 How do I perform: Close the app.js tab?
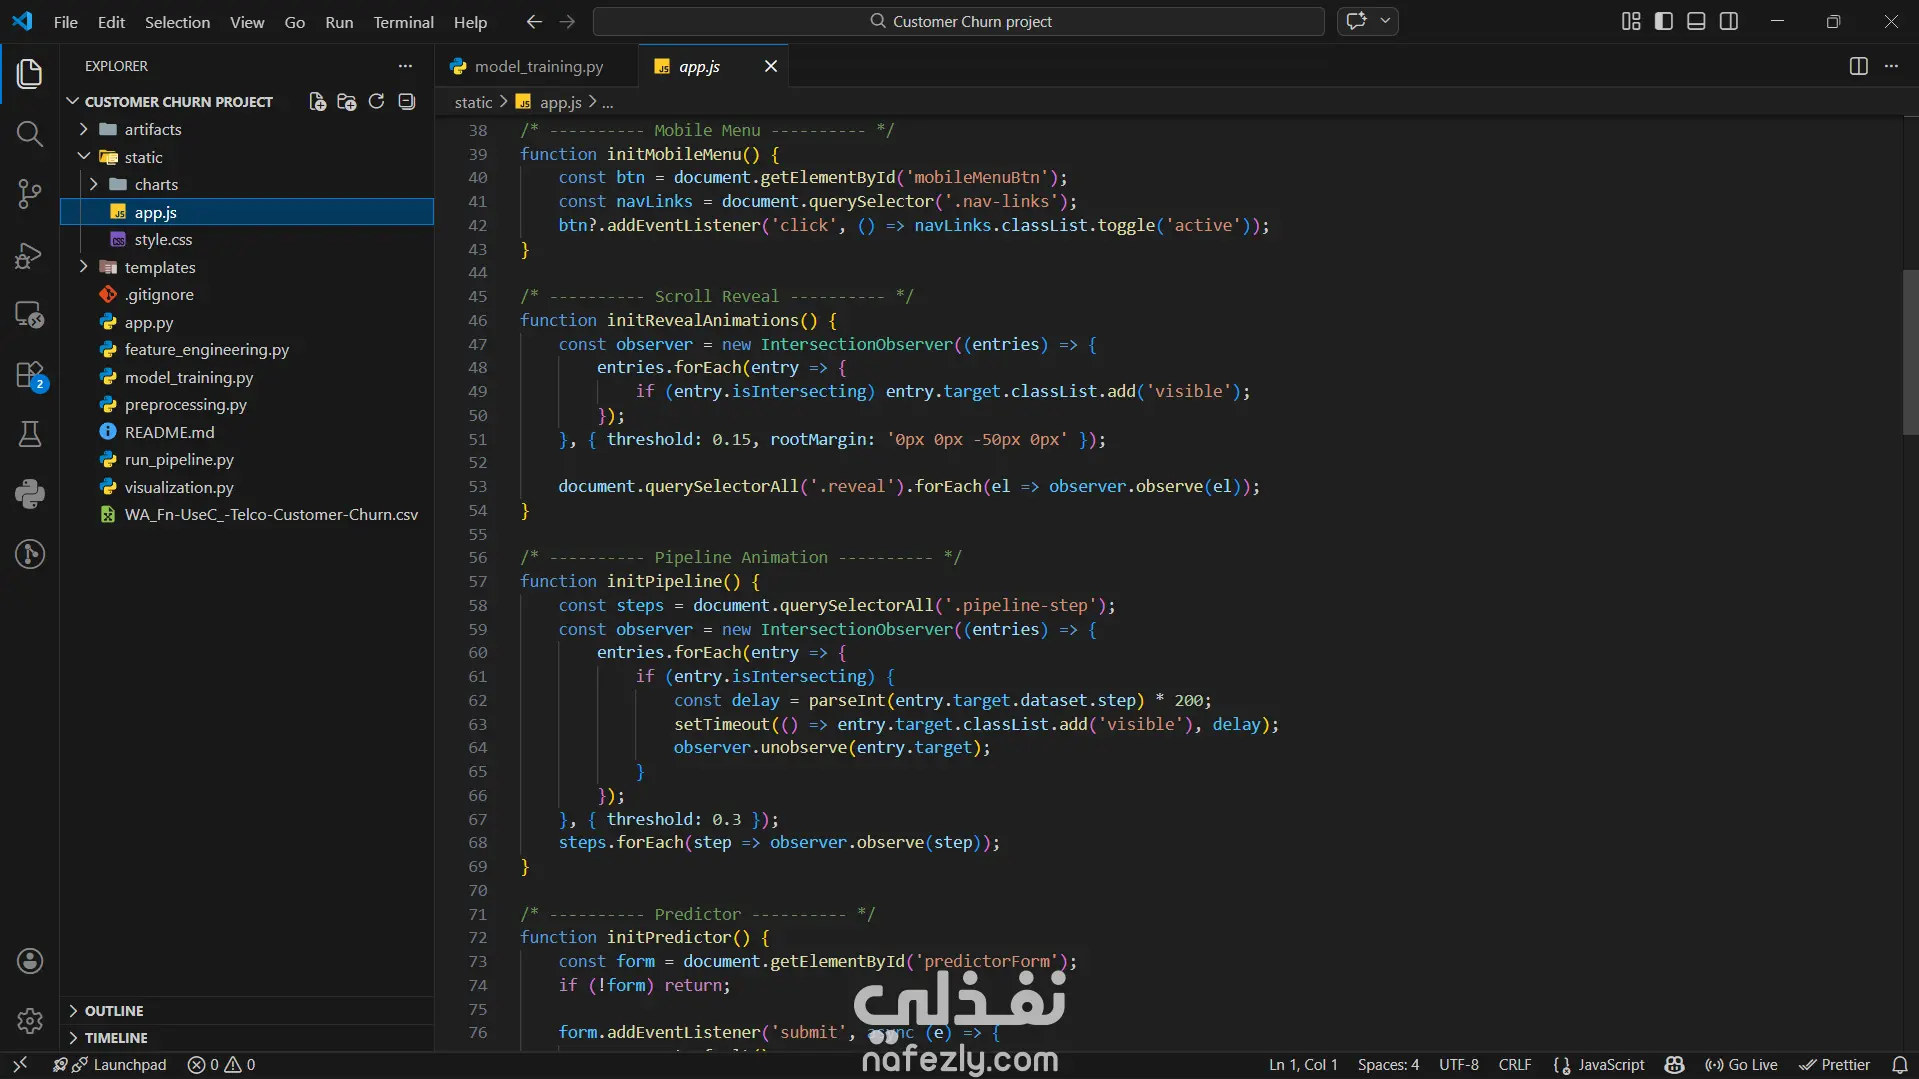coord(770,66)
